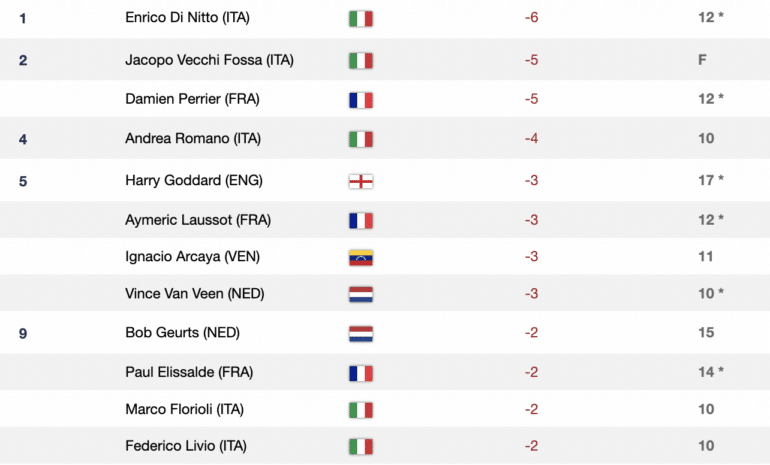Click the Italian flag next to Federico Livio
Screen dimensions: 770x465
click(360, 446)
